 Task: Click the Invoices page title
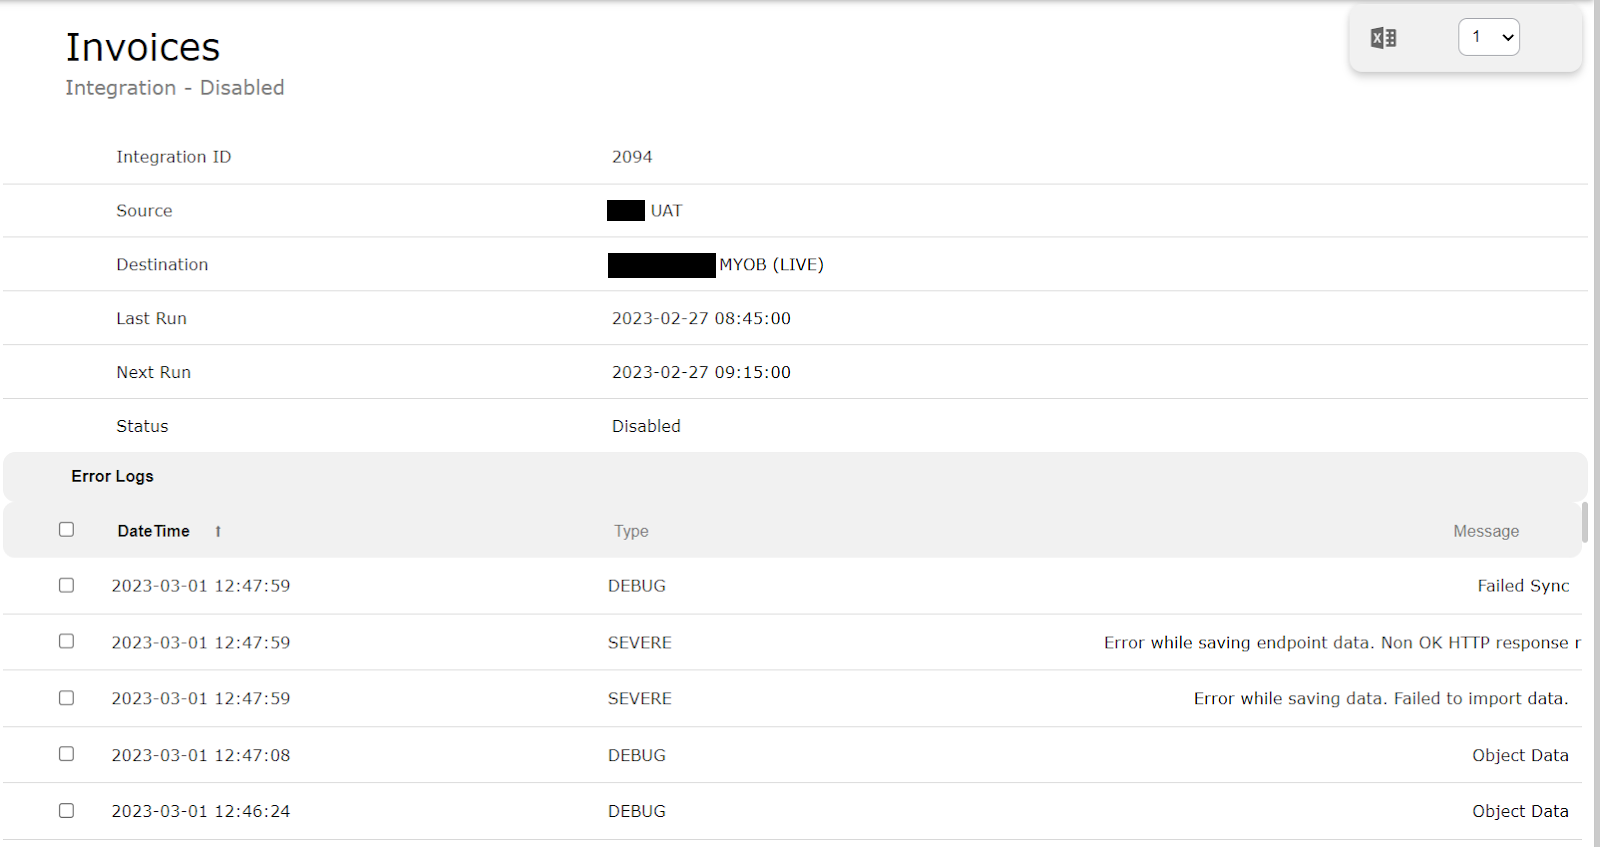pyautogui.click(x=143, y=47)
